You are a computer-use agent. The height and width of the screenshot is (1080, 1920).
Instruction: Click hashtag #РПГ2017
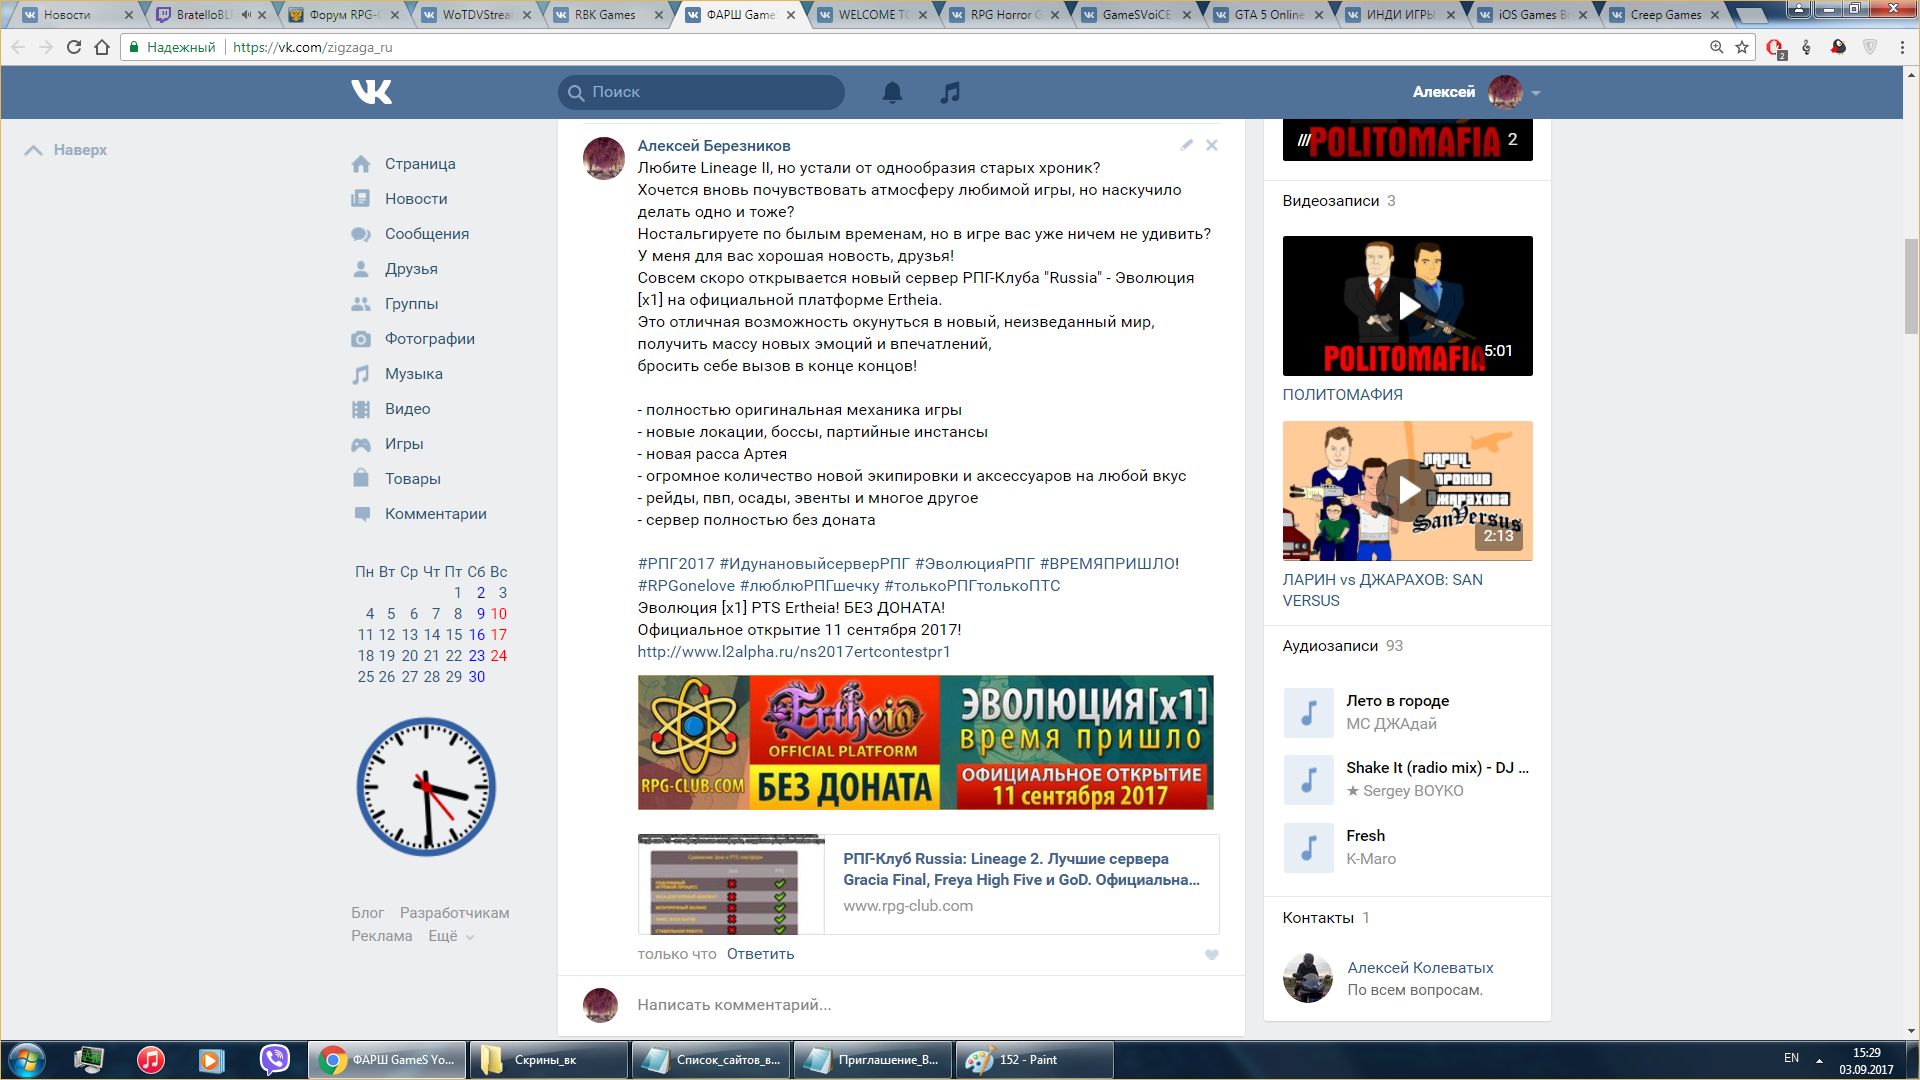pos(676,564)
